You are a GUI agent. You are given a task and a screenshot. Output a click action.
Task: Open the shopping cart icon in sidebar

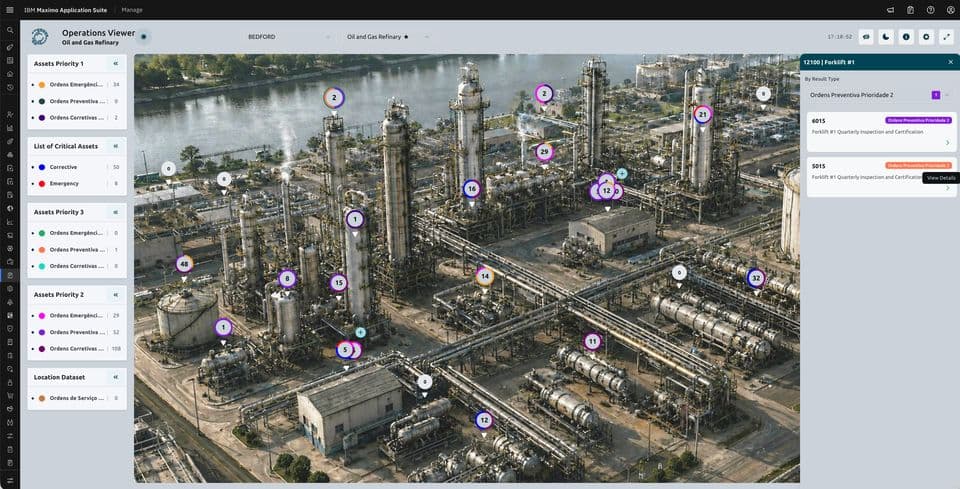click(x=10, y=395)
